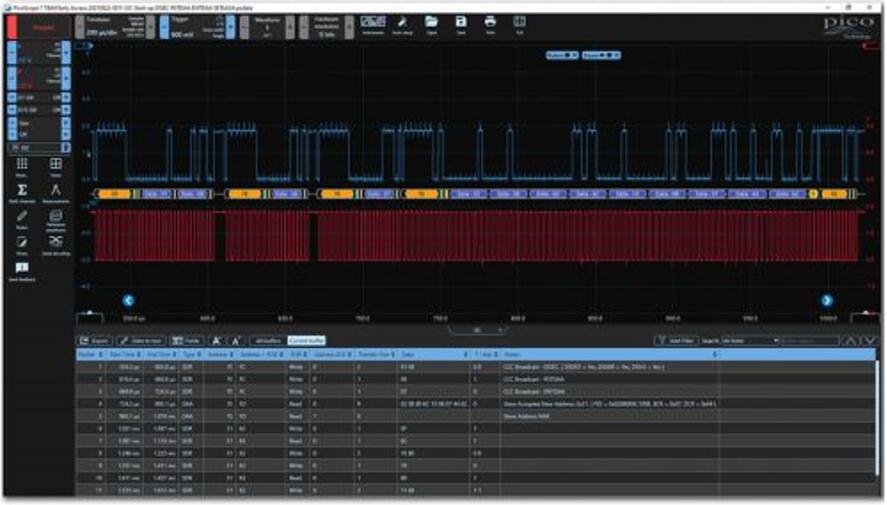Decrease Channel B range with minus
Image resolution: width=887 pixels, height=505 pixels.
tap(12, 79)
